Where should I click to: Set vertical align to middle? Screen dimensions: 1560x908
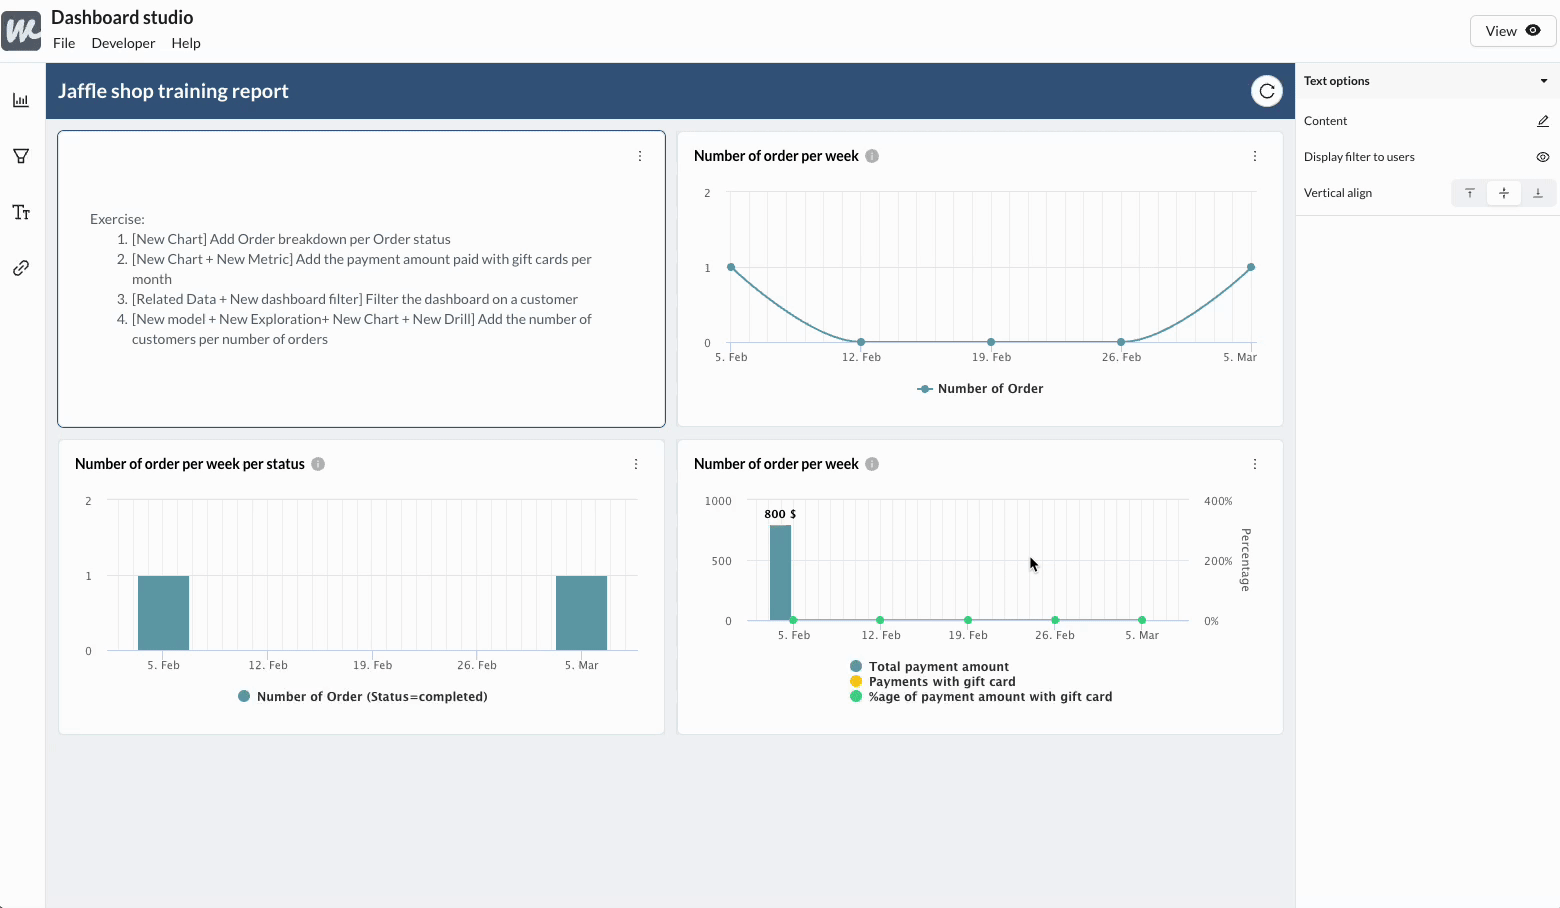tap(1503, 193)
